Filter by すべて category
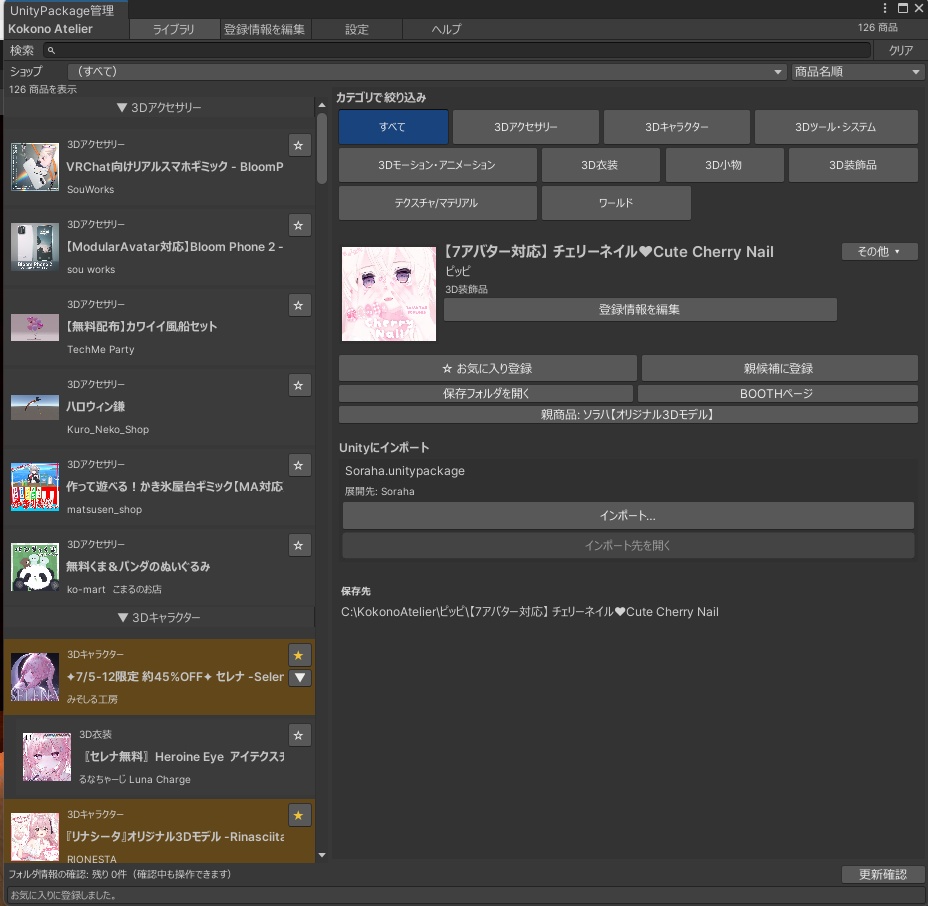Viewport: 928px width, 906px height. [393, 127]
